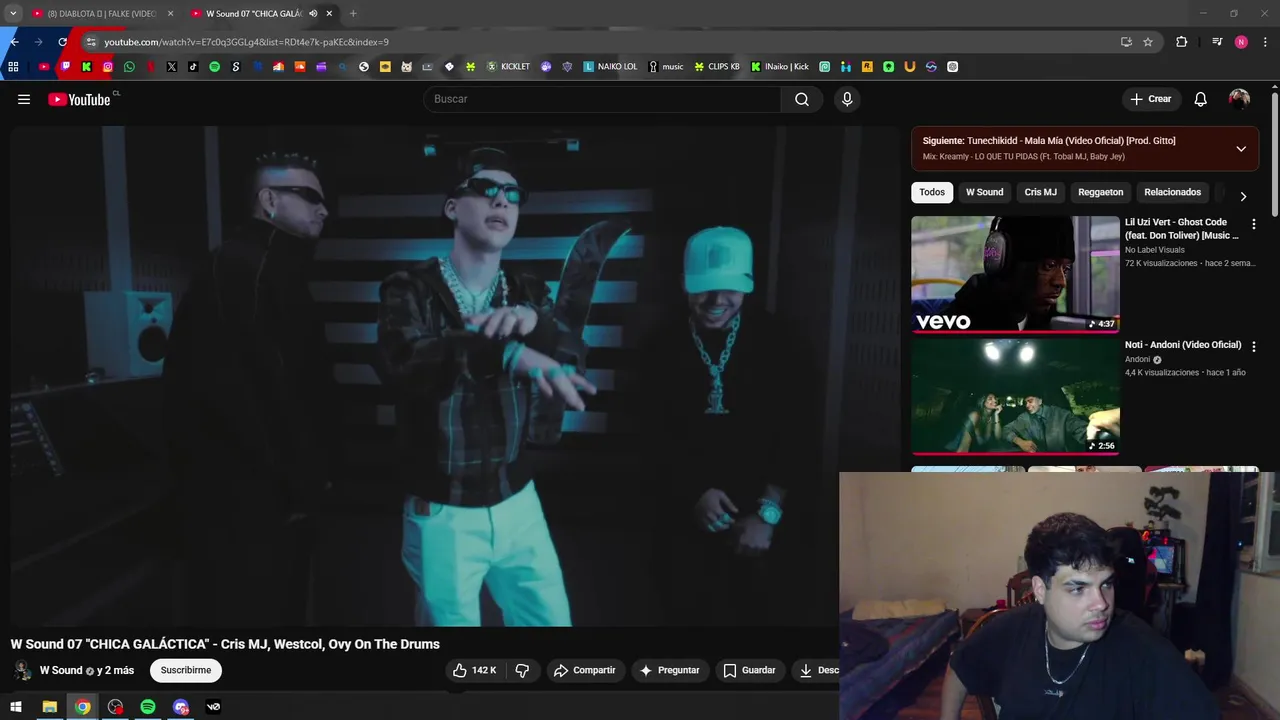This screenshot has width=1280, height=720.
Task: Open the account avatar menu
Action: click(x=1239, y=99)
